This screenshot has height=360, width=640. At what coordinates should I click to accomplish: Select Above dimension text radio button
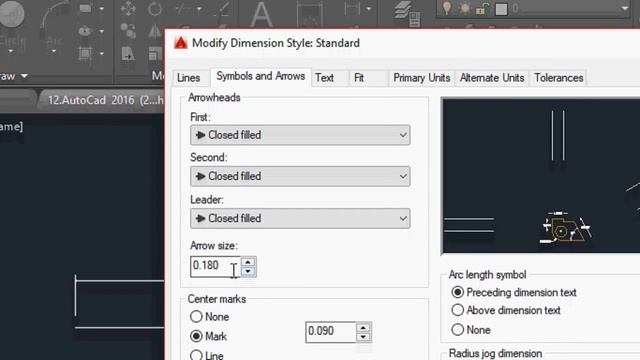coord(458,310)
